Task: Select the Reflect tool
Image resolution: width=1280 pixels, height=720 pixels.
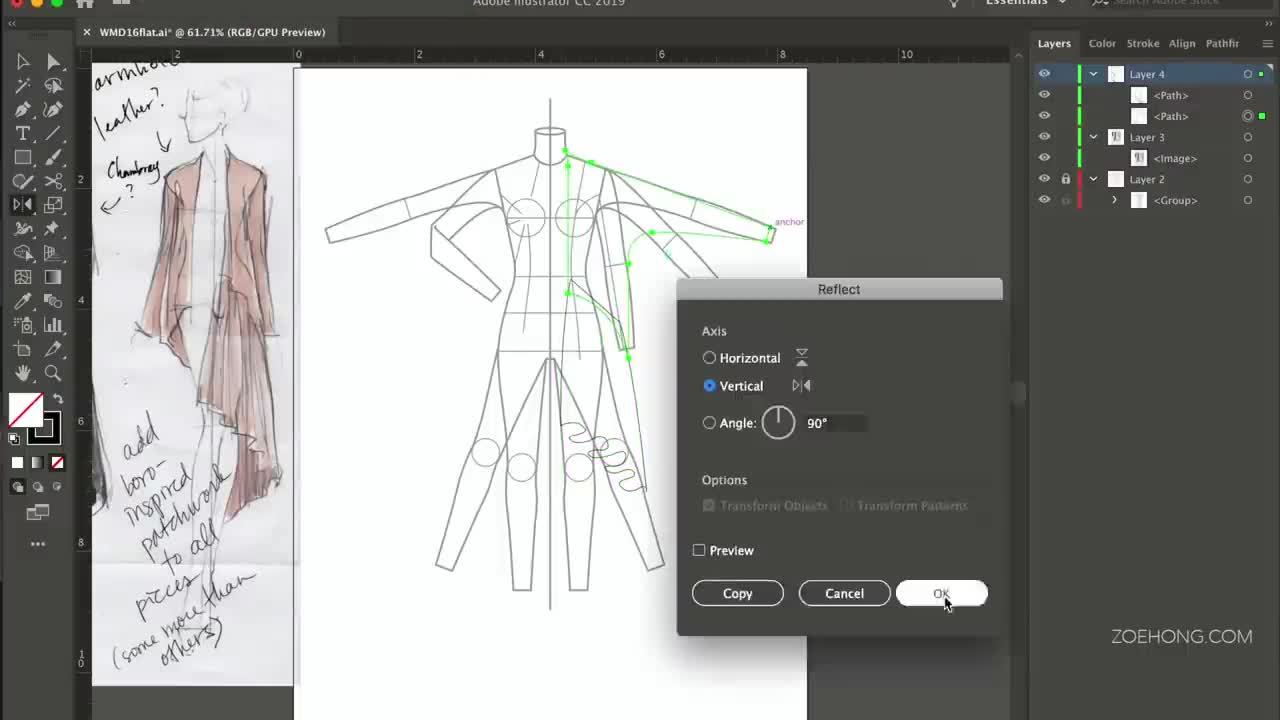Action: [23, 205]
